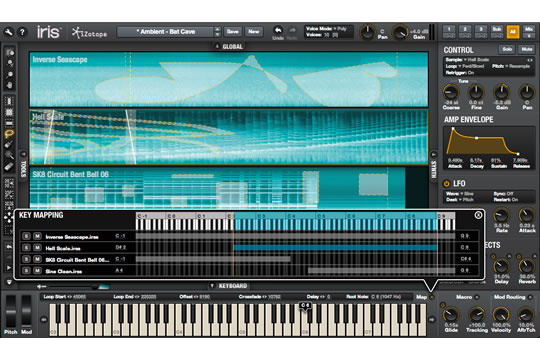Select the hand grab tool in Tools

[10, 85]
